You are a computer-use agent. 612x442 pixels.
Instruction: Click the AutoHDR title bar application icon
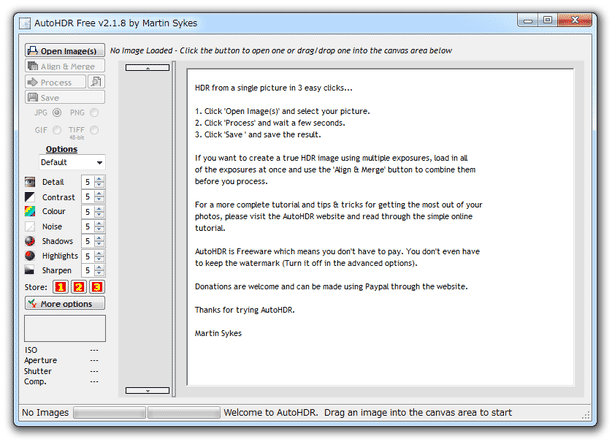[x=25, y=23]
